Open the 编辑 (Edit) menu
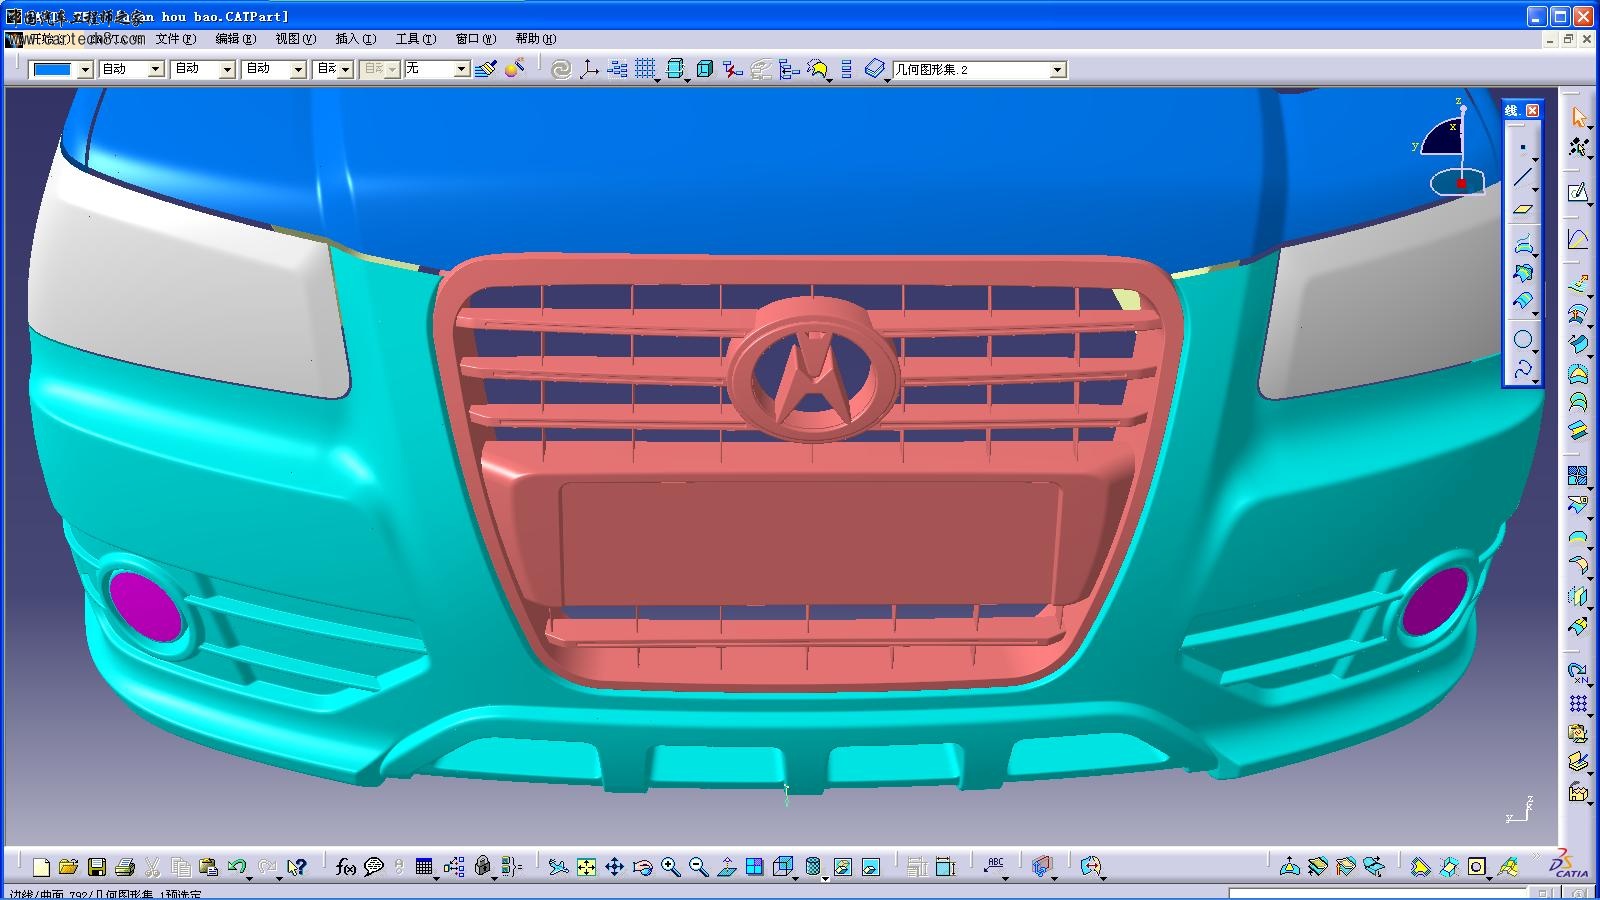The height and width of the screenshot is (900, 1600). pos(235,39)
